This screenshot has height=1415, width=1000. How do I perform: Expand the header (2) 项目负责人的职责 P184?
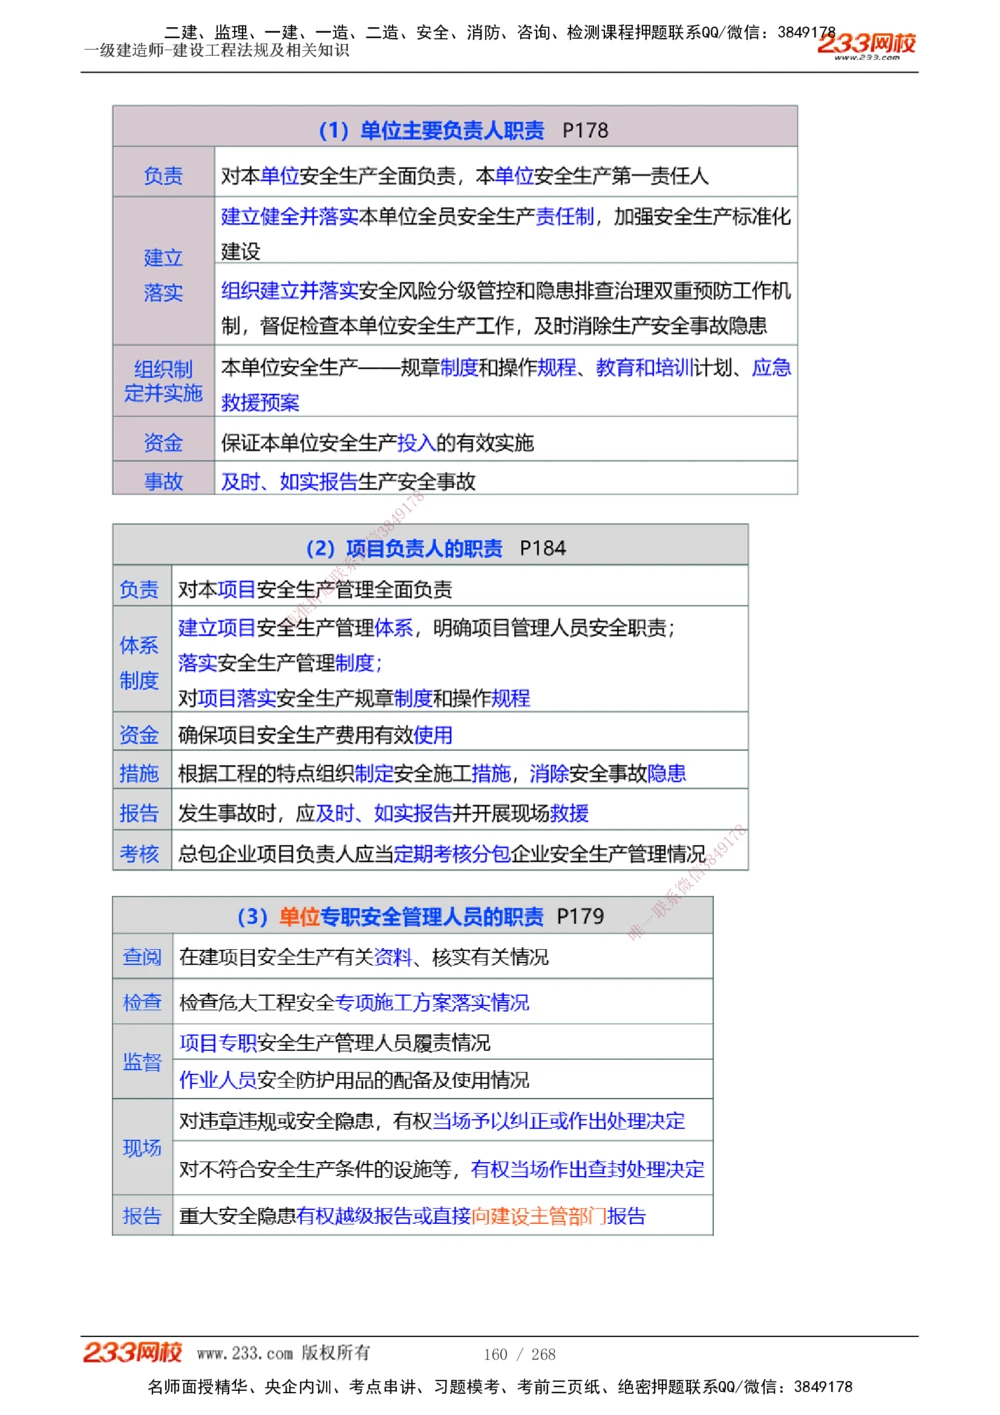tap(437, 548)
